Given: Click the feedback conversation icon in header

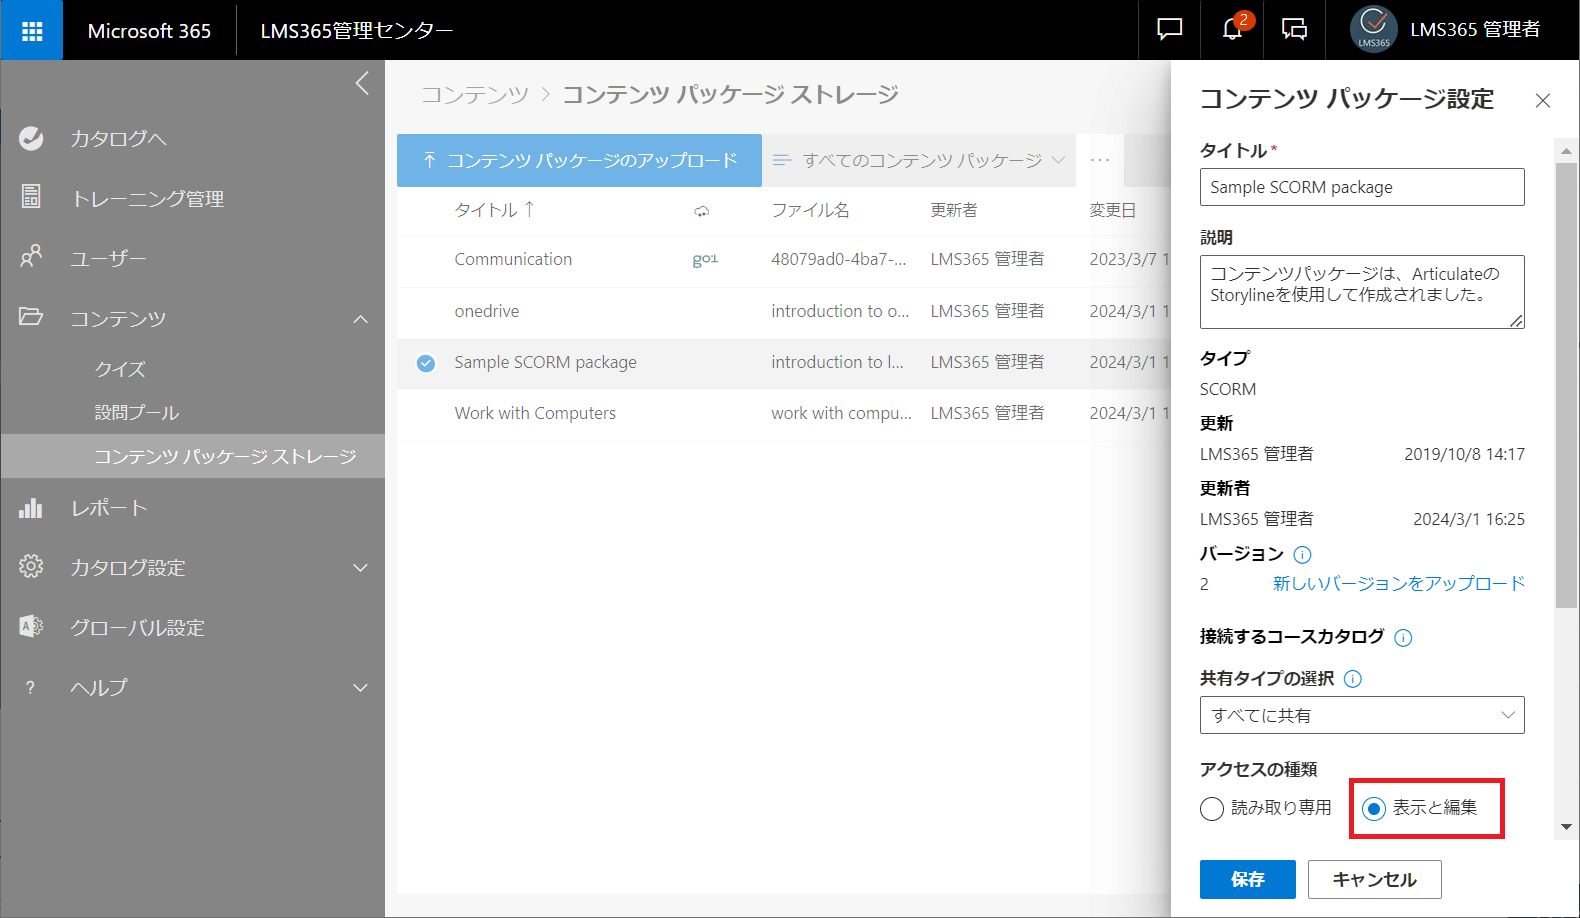Looking at the screenshot, I should (x=1294, y=30).
